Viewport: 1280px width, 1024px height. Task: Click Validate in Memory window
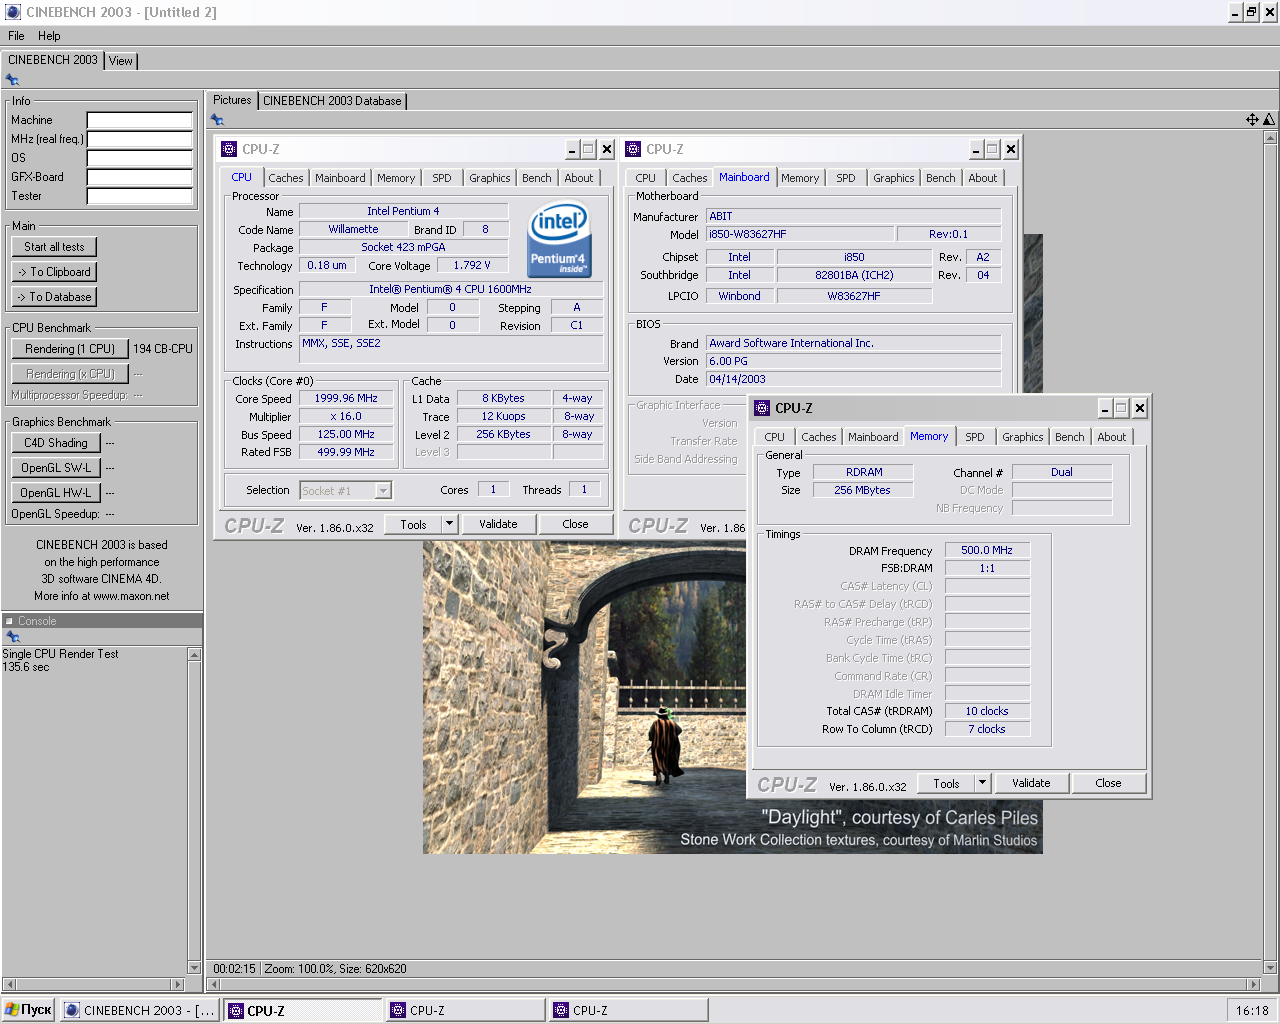[1031, 783]
